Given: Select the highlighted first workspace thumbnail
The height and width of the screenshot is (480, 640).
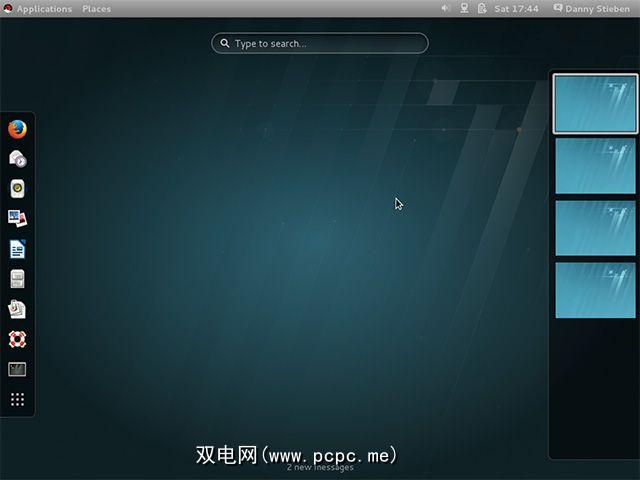Looking at the screenshot, I should (595, 104).
